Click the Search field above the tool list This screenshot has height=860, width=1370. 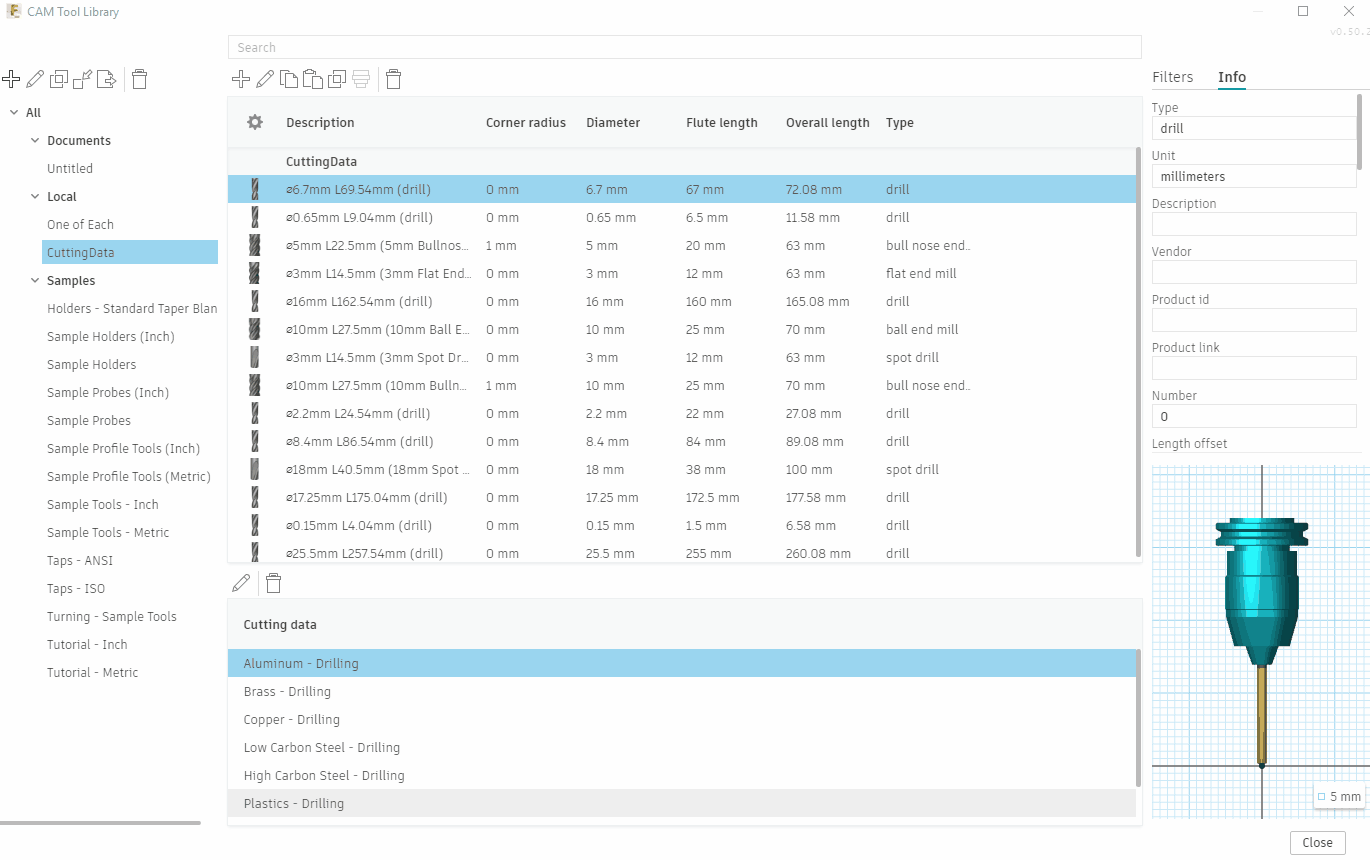coord(684,47)
